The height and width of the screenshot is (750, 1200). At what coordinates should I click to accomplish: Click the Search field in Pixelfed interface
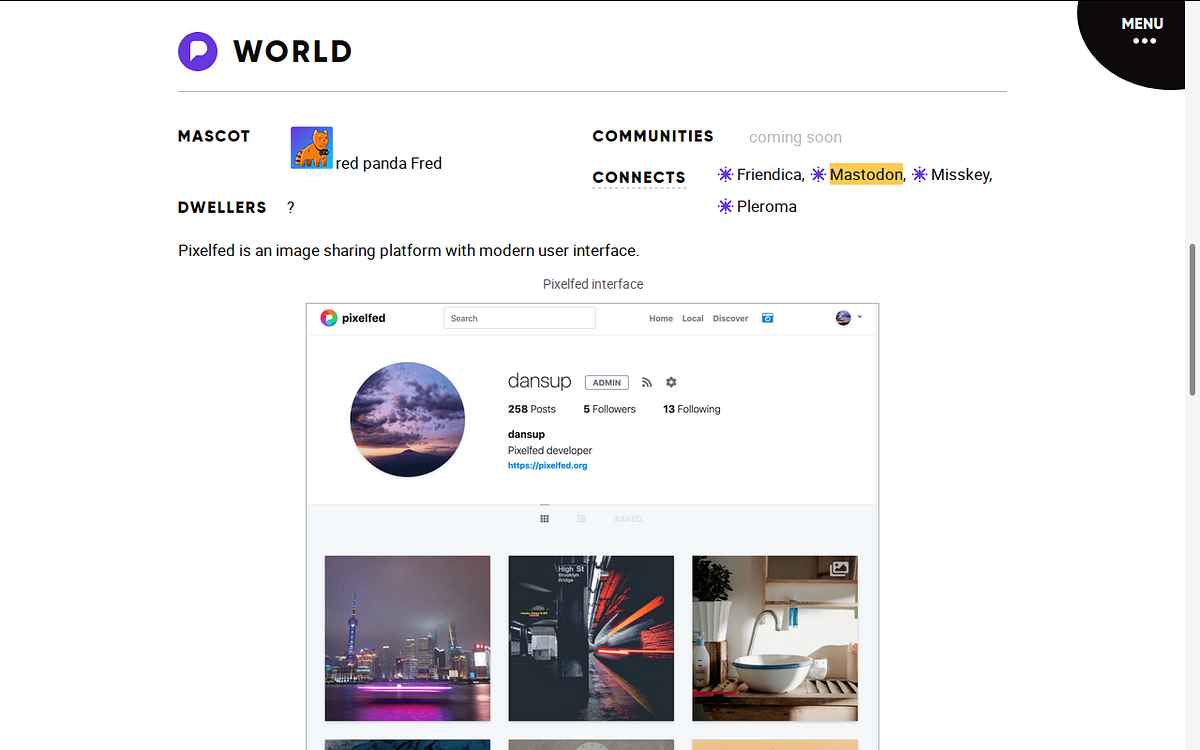520,318
